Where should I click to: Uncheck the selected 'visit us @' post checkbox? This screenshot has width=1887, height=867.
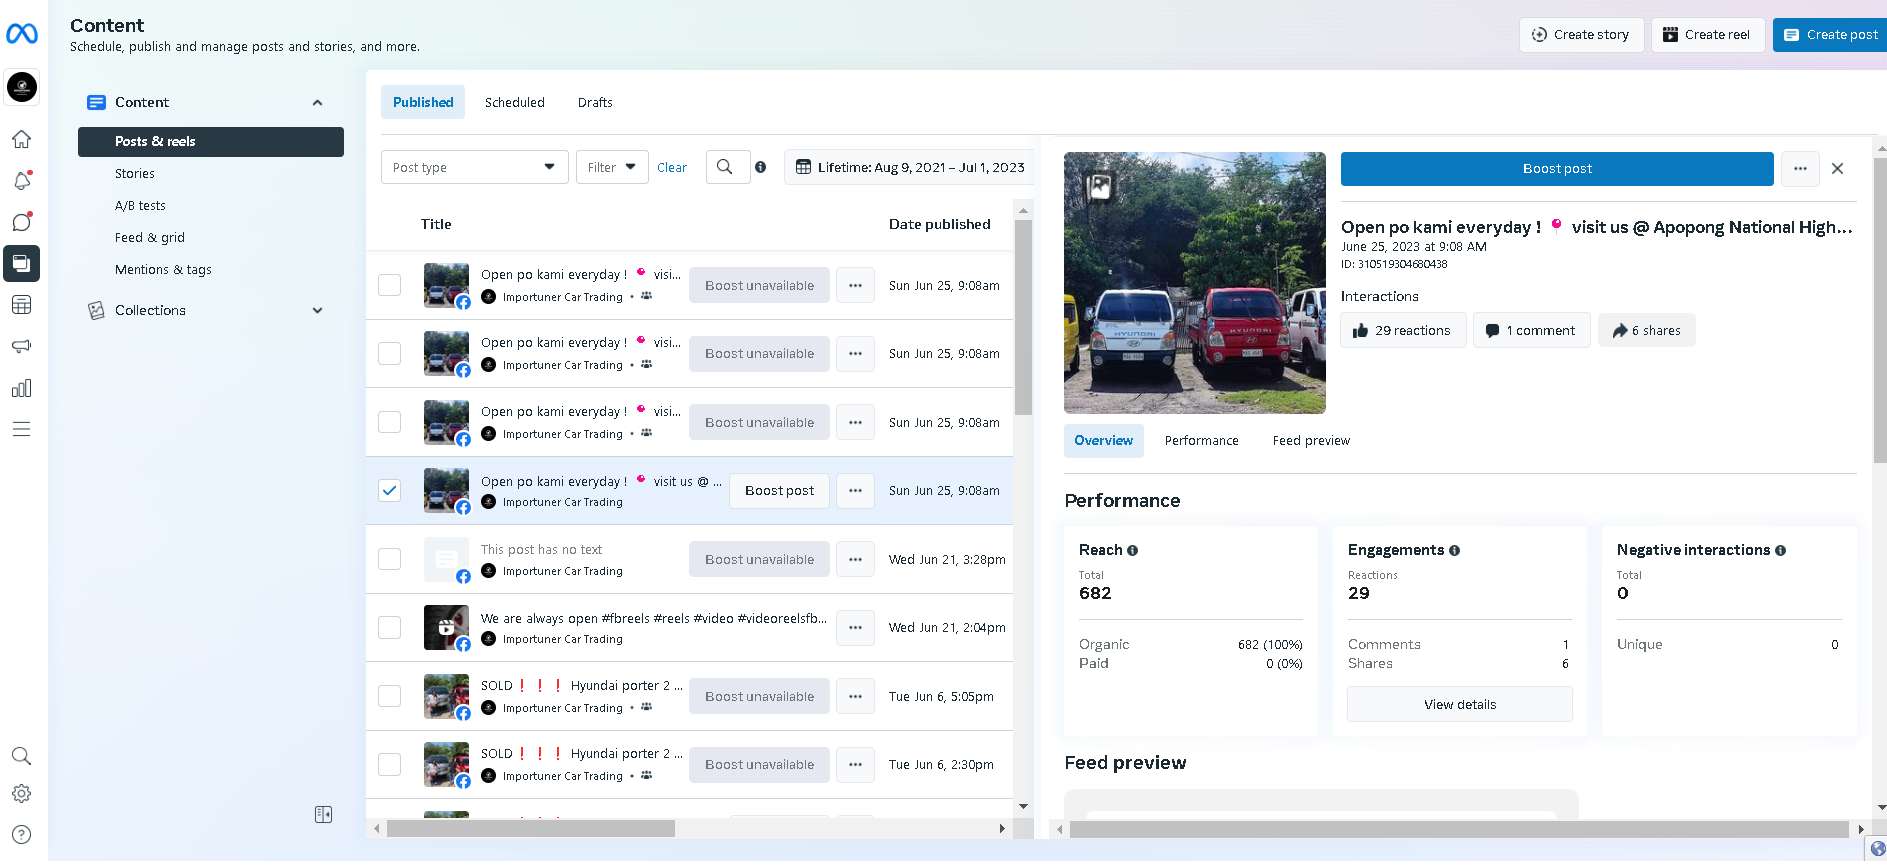click(390, 491)
